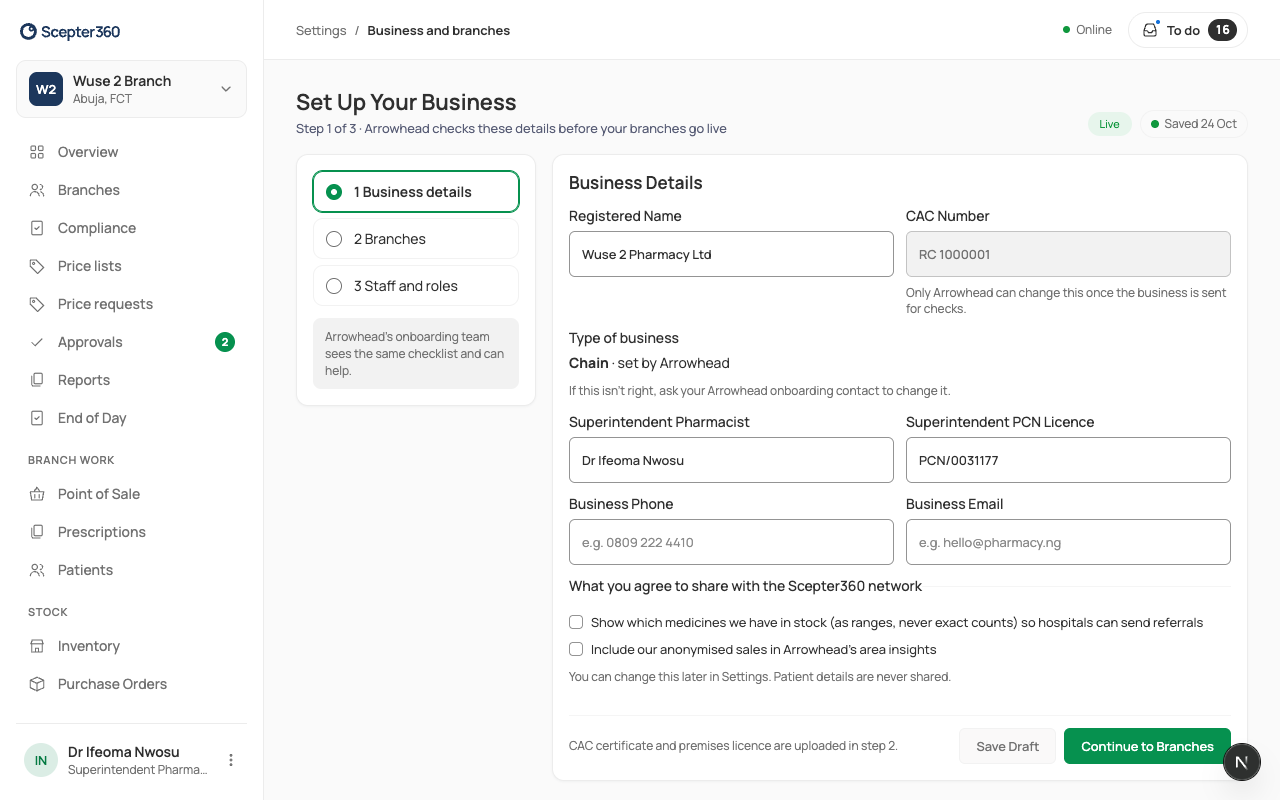Click the Prescriptions copy icon

pos(37,532)
